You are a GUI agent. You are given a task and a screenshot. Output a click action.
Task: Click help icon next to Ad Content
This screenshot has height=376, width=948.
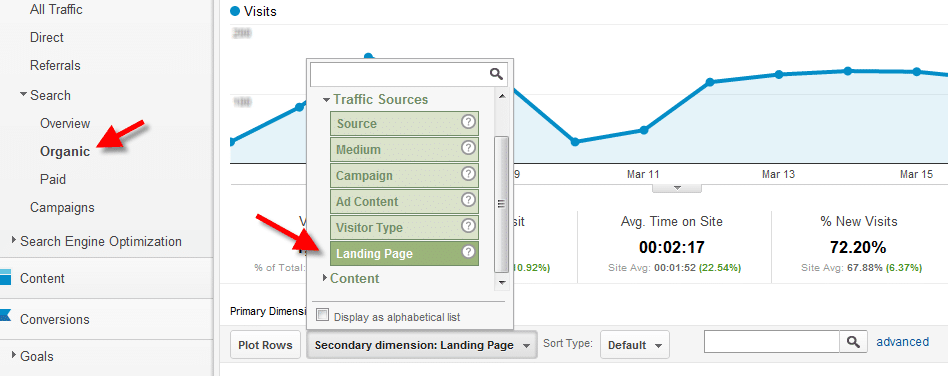point(468,200)
